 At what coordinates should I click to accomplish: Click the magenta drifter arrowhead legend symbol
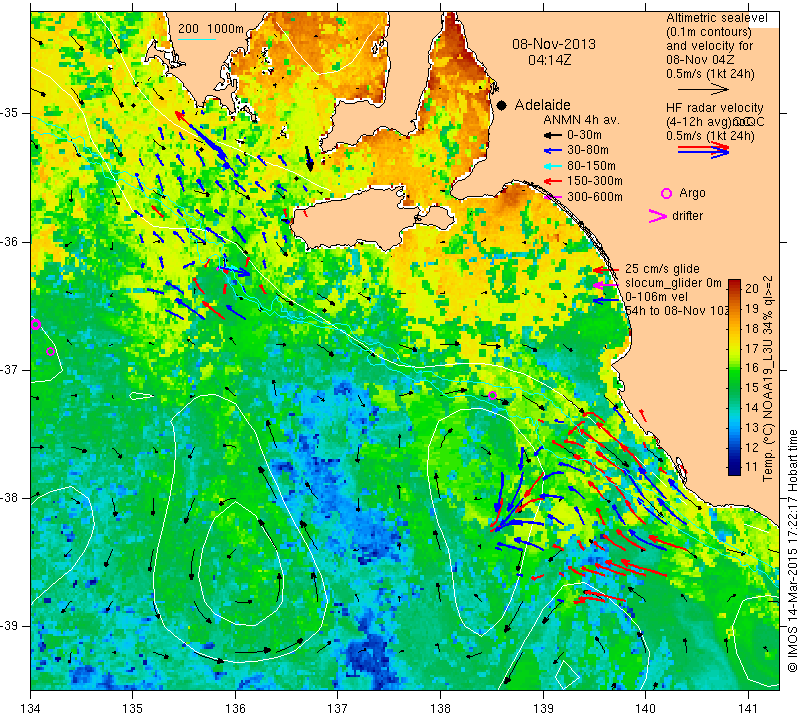658,216
